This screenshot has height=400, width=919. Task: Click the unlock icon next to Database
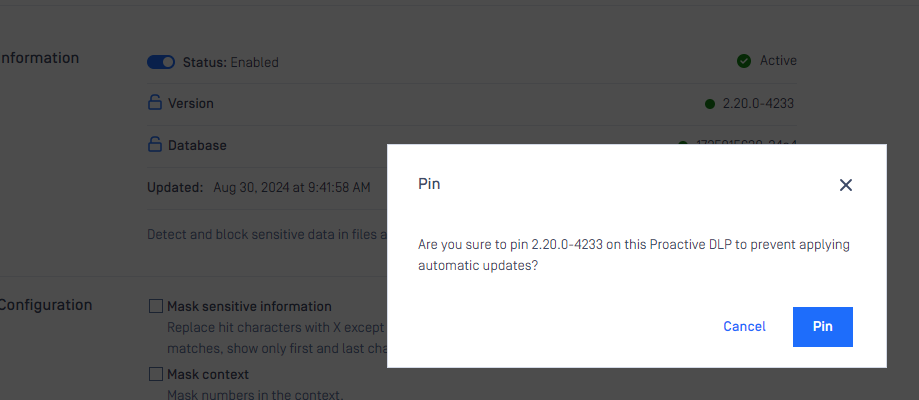point(155,144)
